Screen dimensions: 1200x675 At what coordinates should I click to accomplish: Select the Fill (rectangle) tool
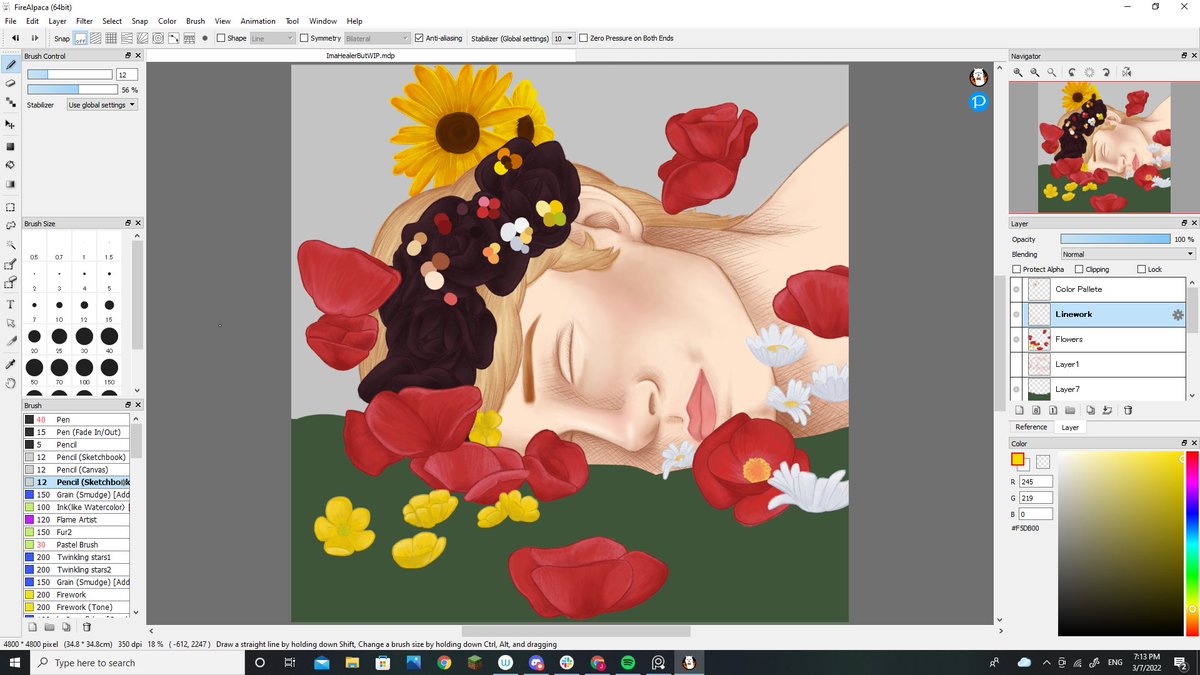tap(10, 147)
